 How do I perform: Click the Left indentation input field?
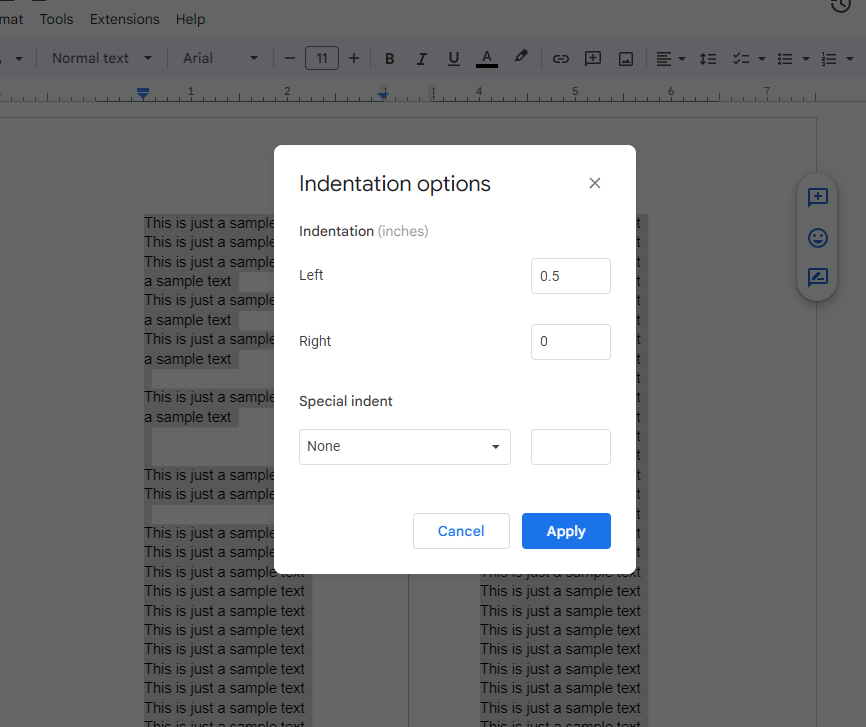click(571, 276)
